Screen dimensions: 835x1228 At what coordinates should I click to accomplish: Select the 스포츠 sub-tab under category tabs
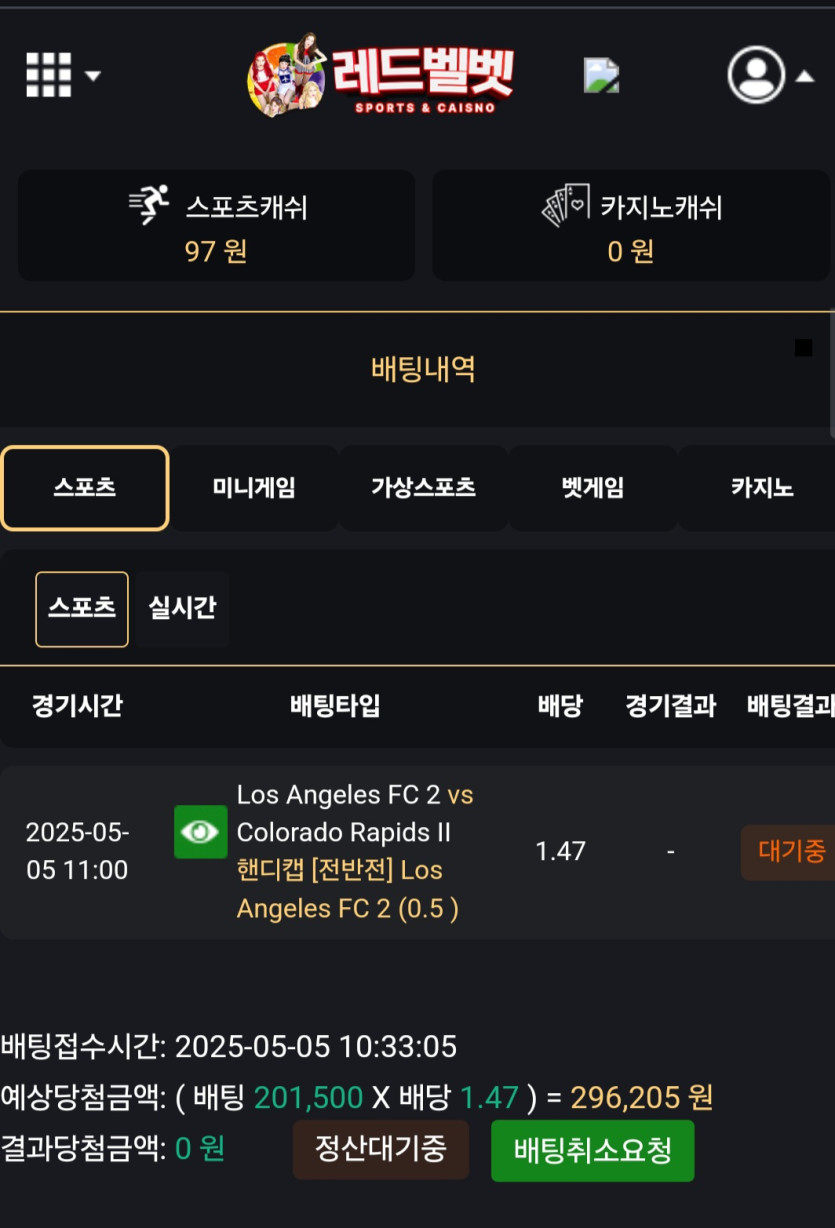point(82,609)
